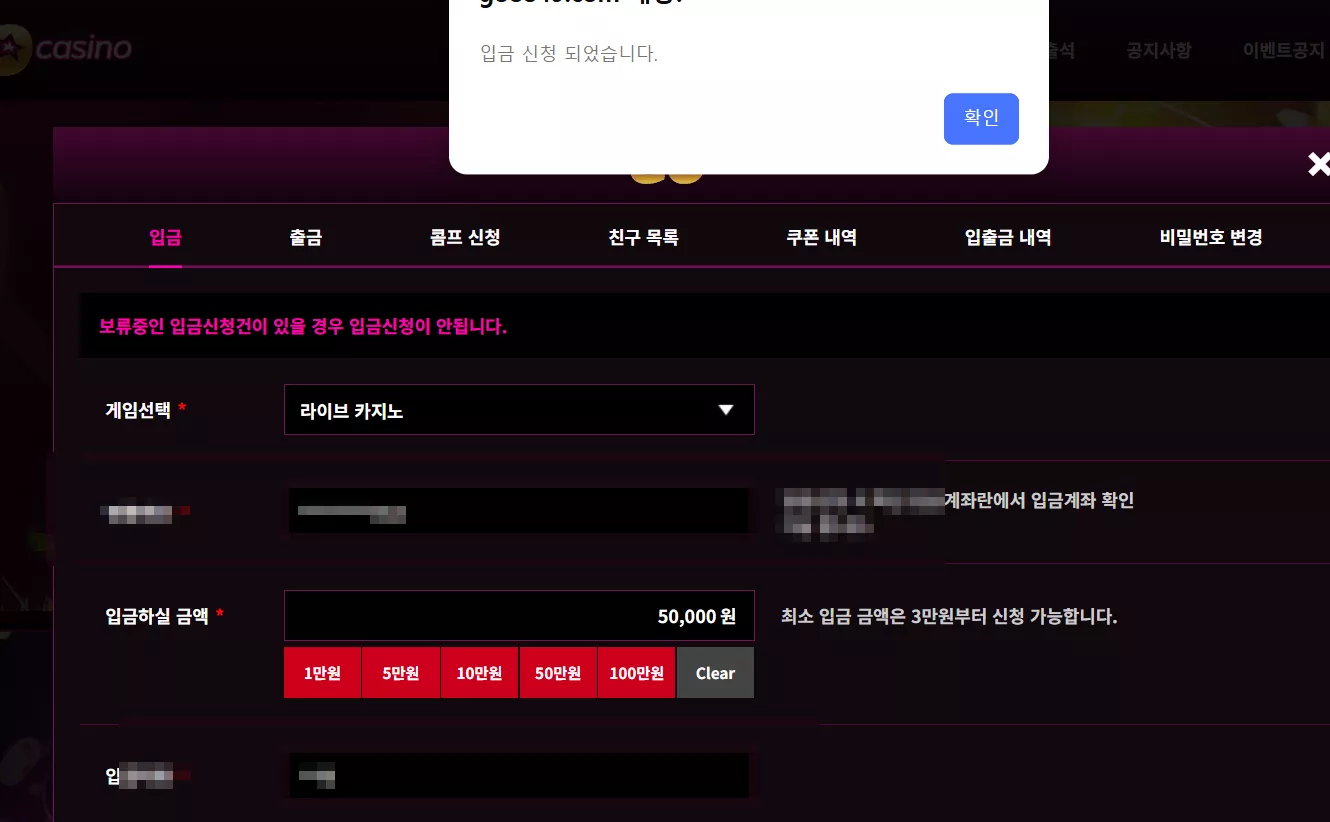View the 입출금 내역 tab

pyautogui.click(x=1008, y=238)
